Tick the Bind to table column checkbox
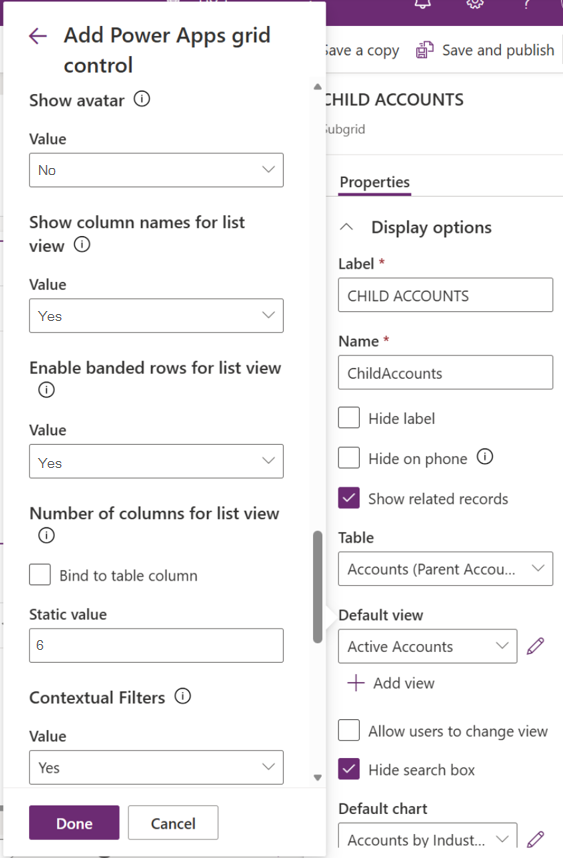Image resolution: width=563 pixels, height=858 pixels. tap(40, 575)
